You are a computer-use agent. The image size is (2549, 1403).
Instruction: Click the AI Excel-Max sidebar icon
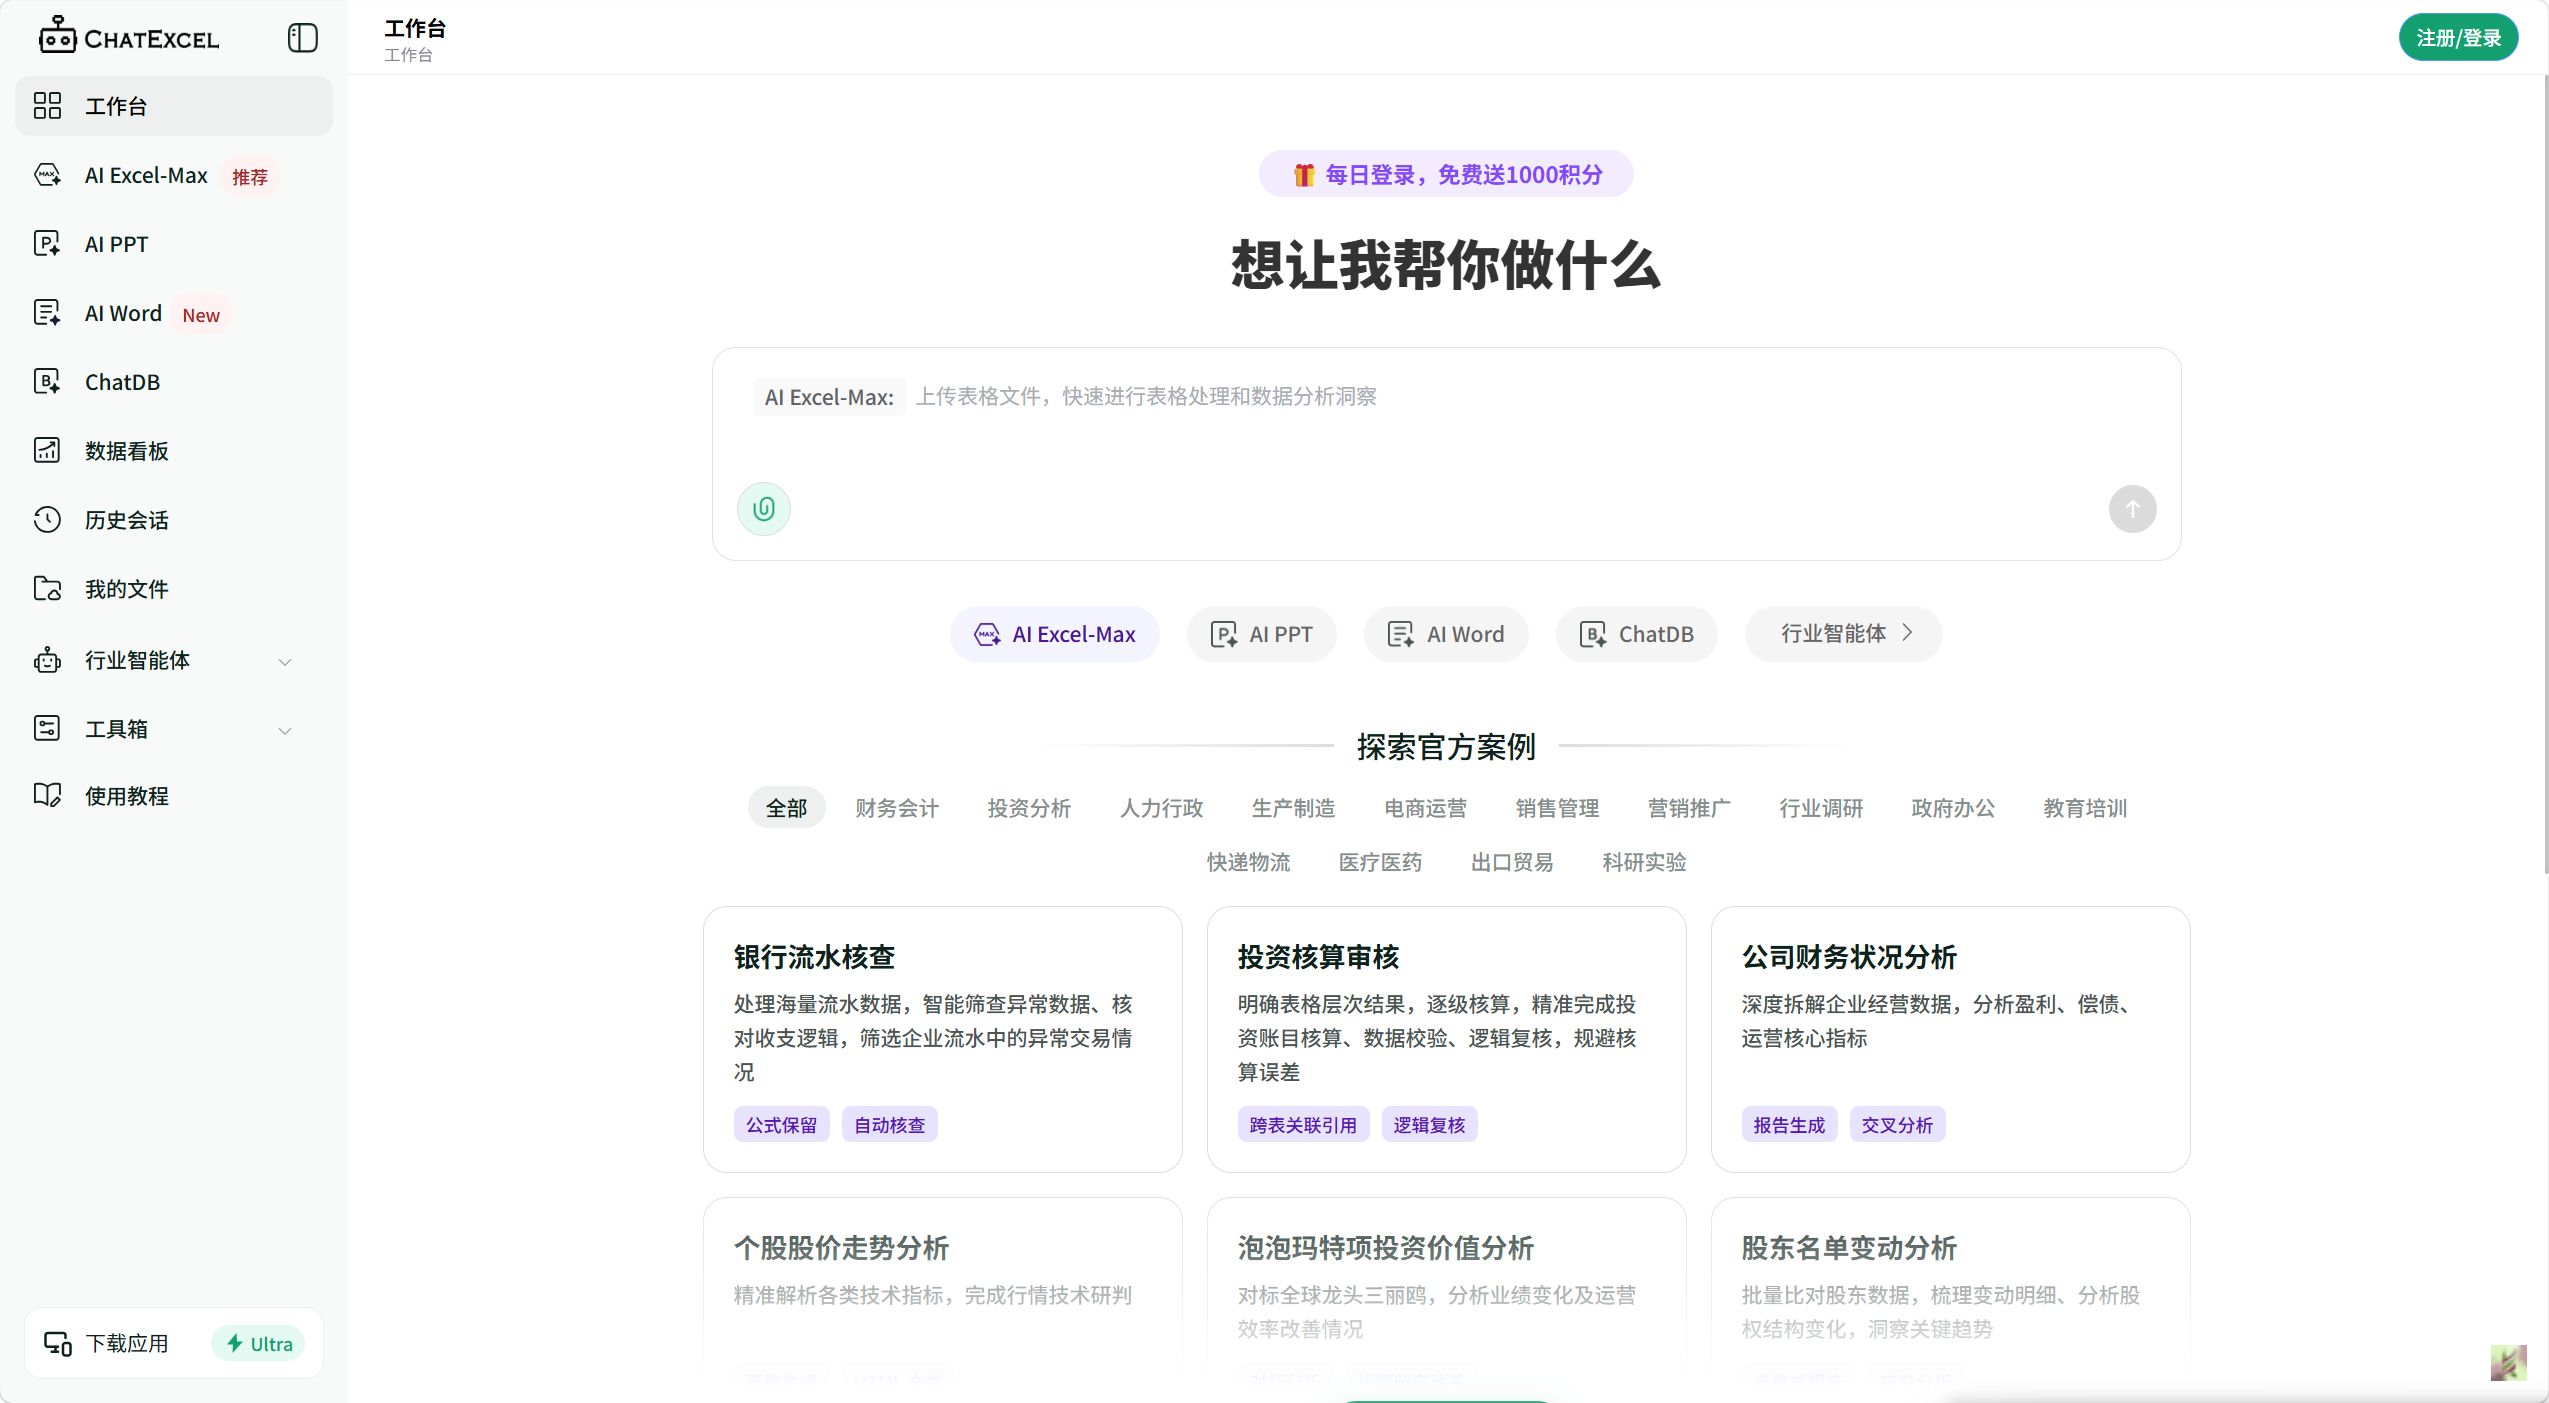click(x=47, y=175)
